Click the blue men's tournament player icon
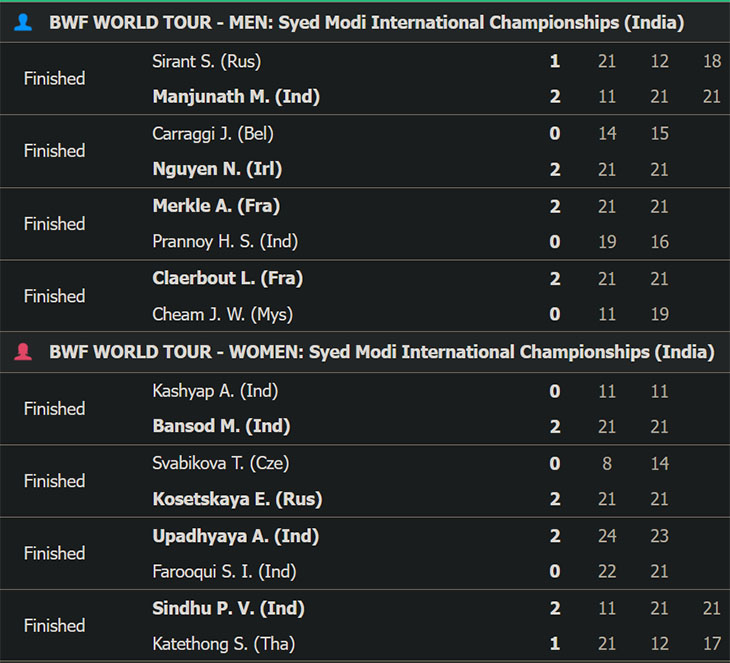The height and width of the screenshot is (663, 730). coord(23,22)
